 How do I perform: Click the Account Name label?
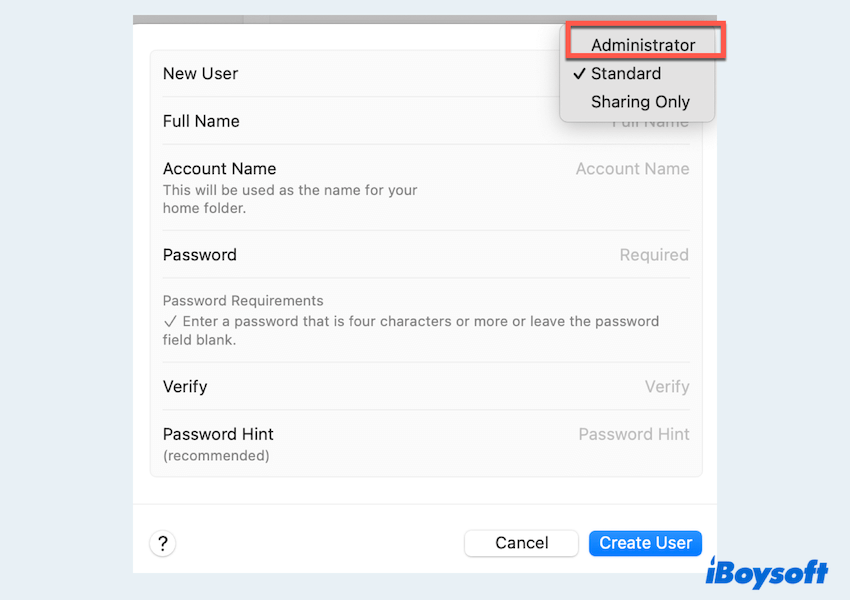pos(219,169)
